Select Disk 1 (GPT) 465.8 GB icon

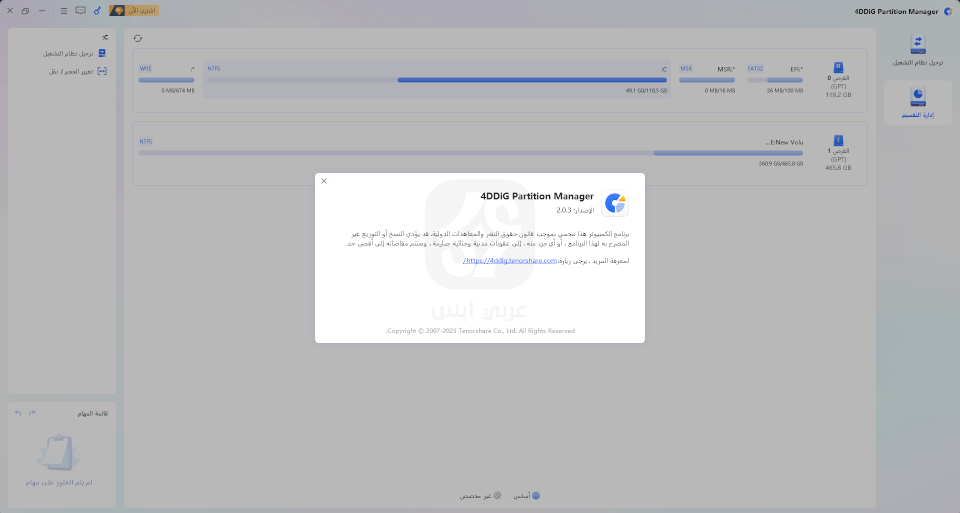[838, 141]
